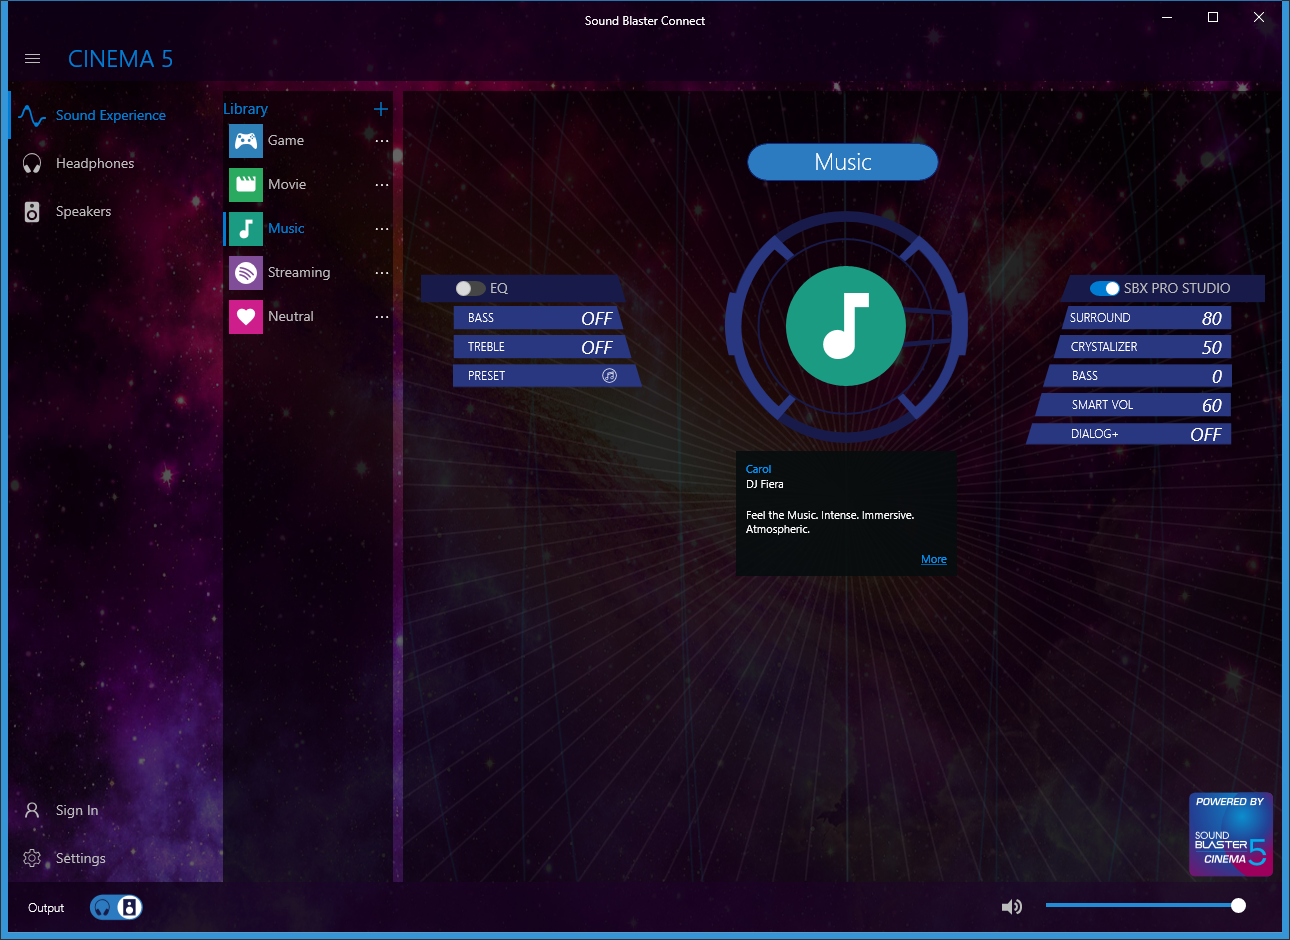The height and width of the screenshot is (940, 1290).
Task: Open the More link in description
Action: (x=934, y=560)
